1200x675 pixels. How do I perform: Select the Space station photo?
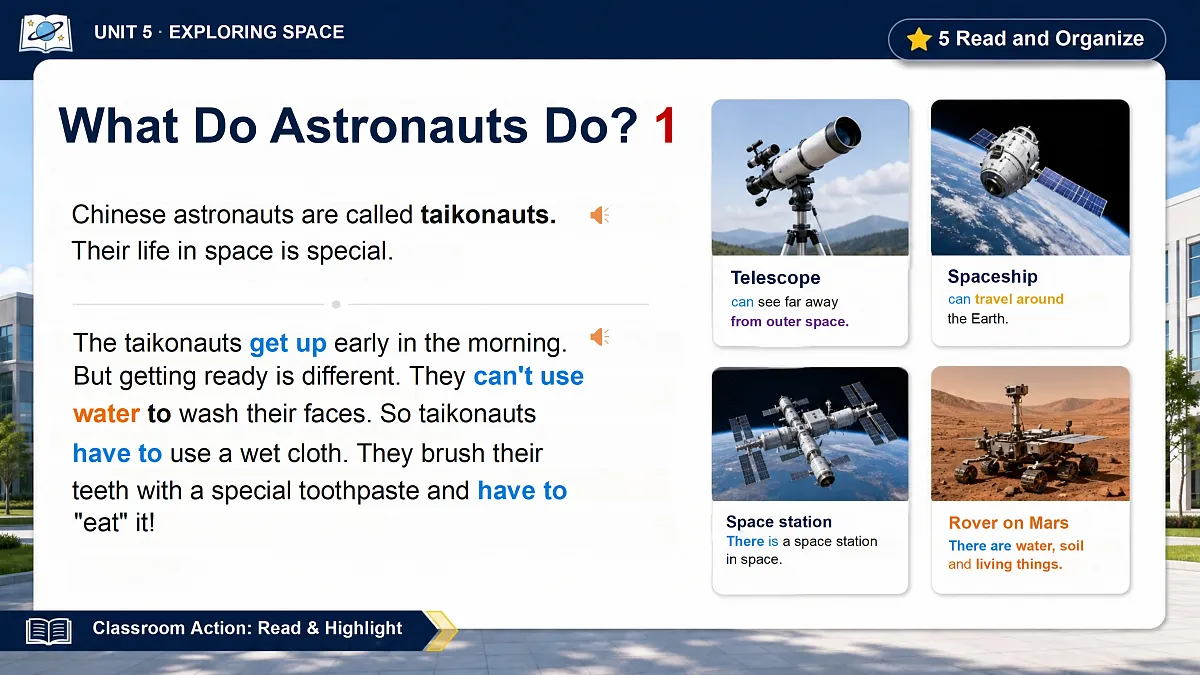pos(810,434)
